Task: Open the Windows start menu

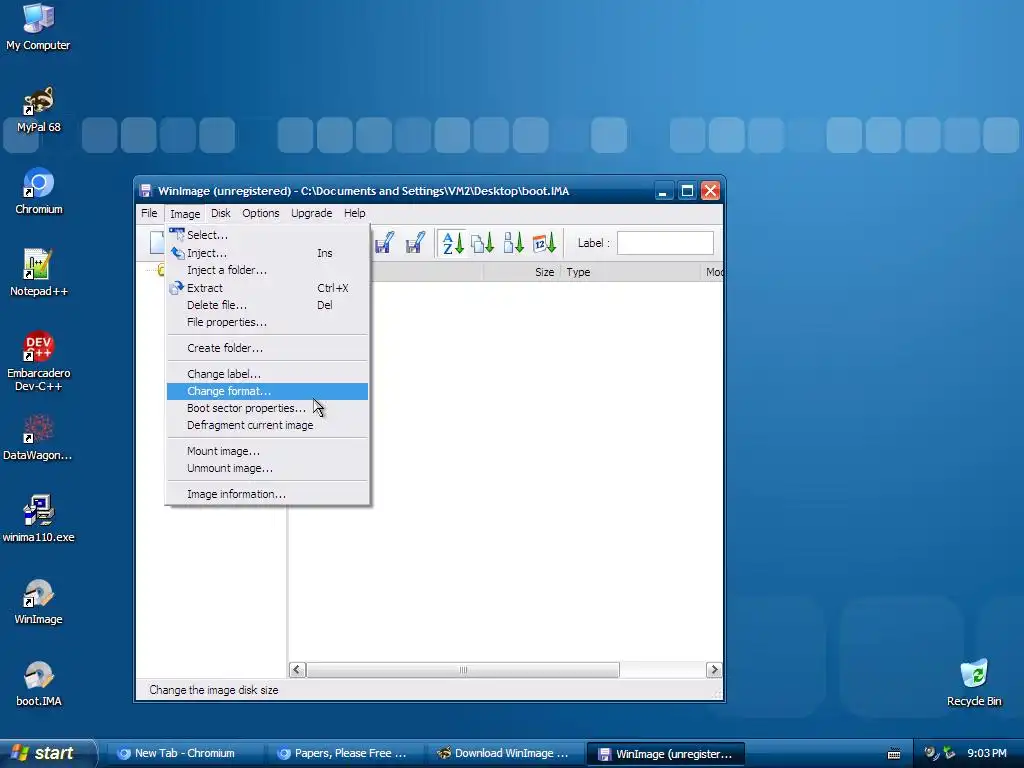Action: [x=47, y=753]
